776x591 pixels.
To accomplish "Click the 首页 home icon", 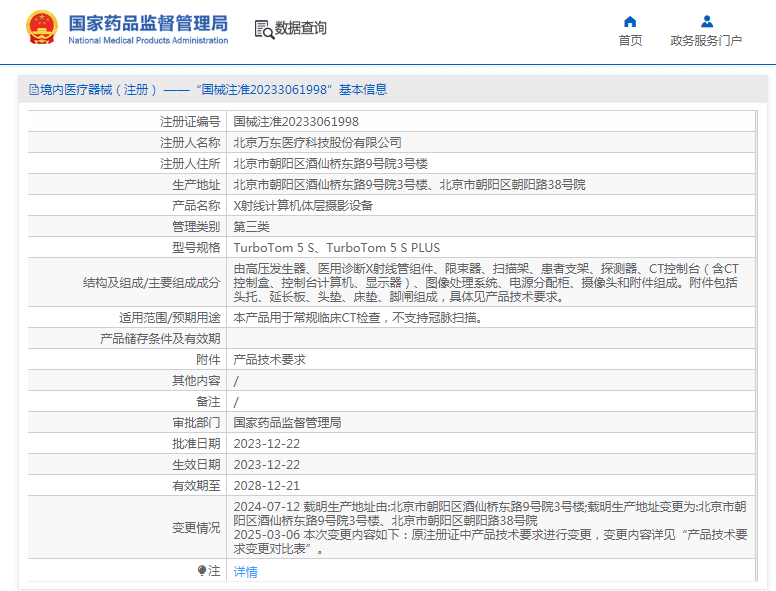I will click(x=630, y=21).
